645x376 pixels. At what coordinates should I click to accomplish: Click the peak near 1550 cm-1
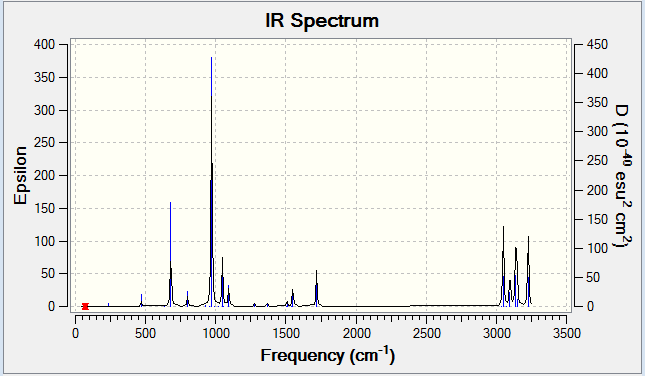[292, 298]
